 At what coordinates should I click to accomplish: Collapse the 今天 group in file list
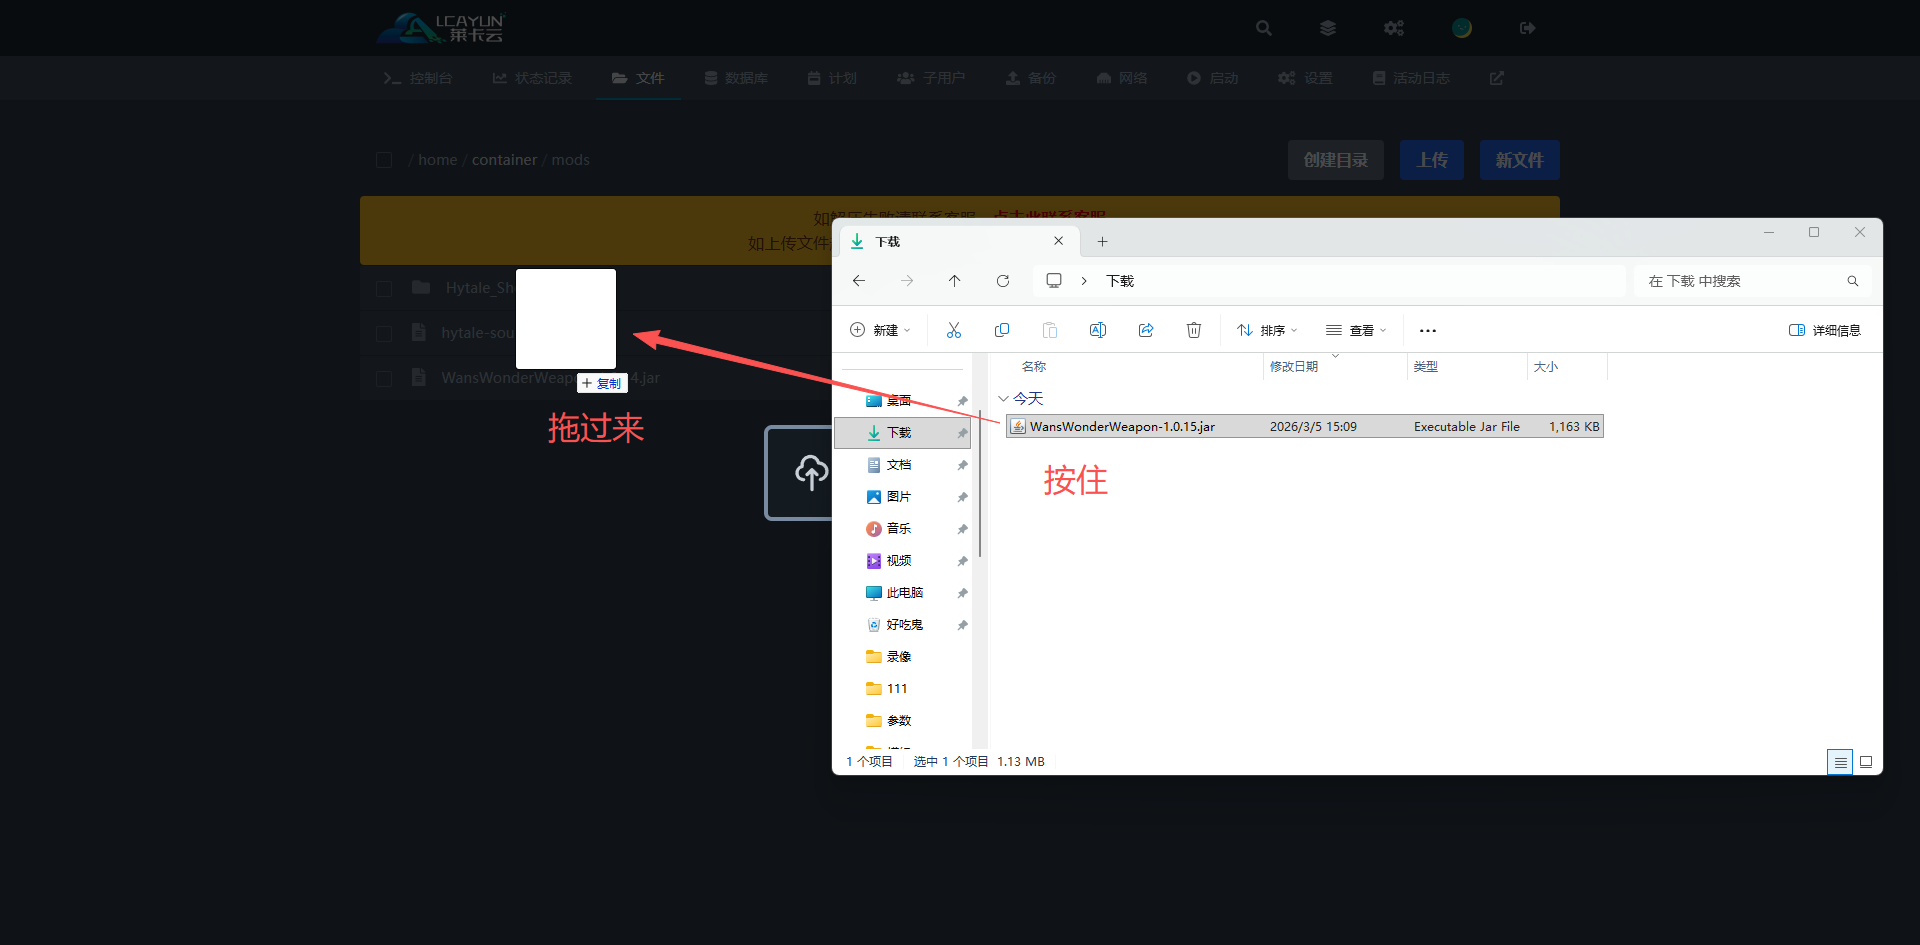(1003, 398)
